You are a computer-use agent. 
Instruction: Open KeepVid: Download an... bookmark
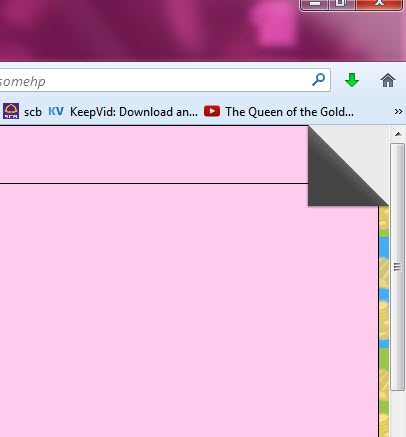click(134, 112)
